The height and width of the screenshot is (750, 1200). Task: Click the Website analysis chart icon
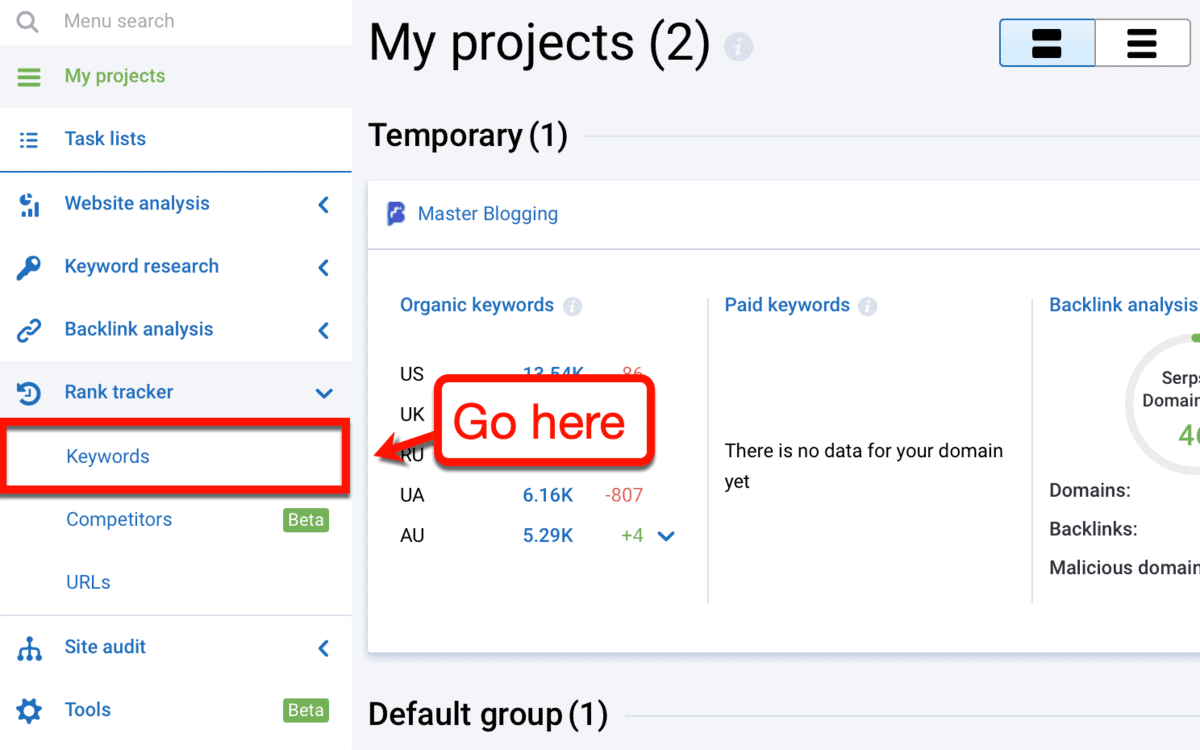pos(29,204)
